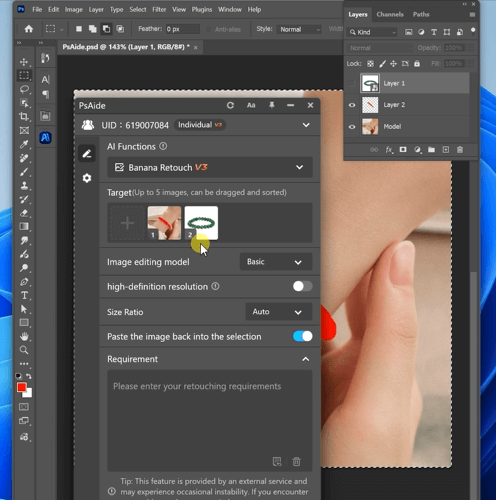Select the Eraser tool
This screenshot has height=500, width=496.
[24, 213]
